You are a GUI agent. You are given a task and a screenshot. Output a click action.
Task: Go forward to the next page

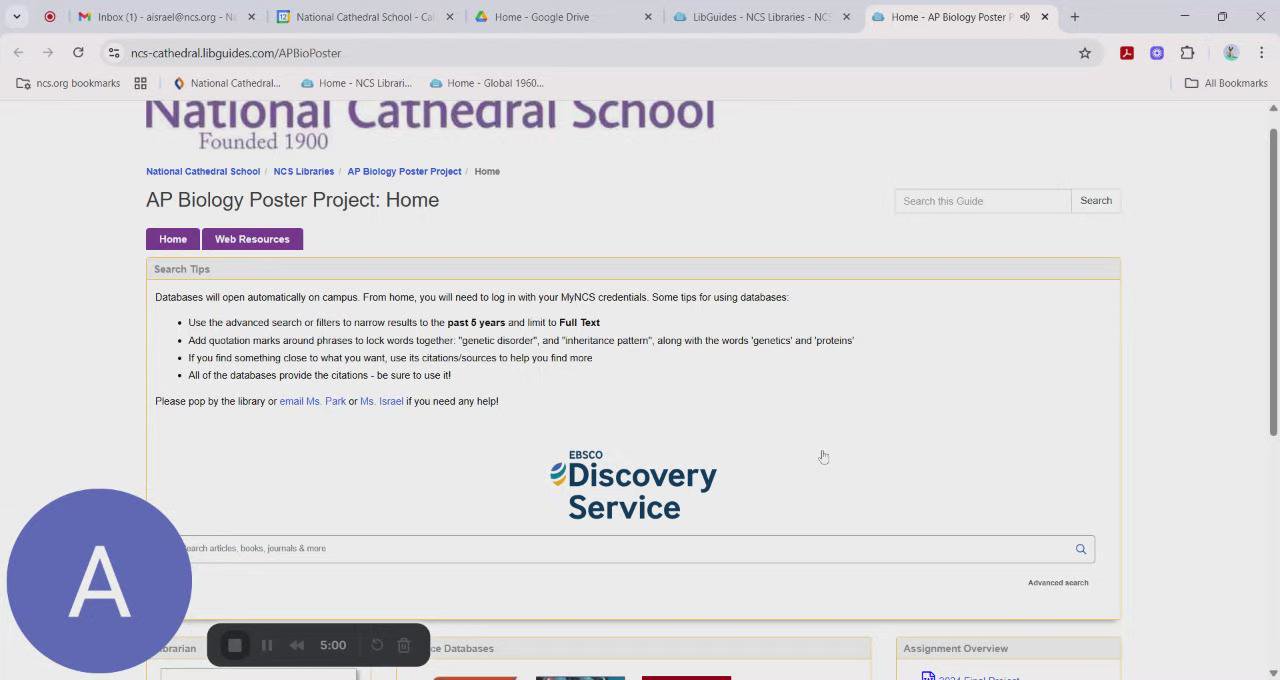48,53
